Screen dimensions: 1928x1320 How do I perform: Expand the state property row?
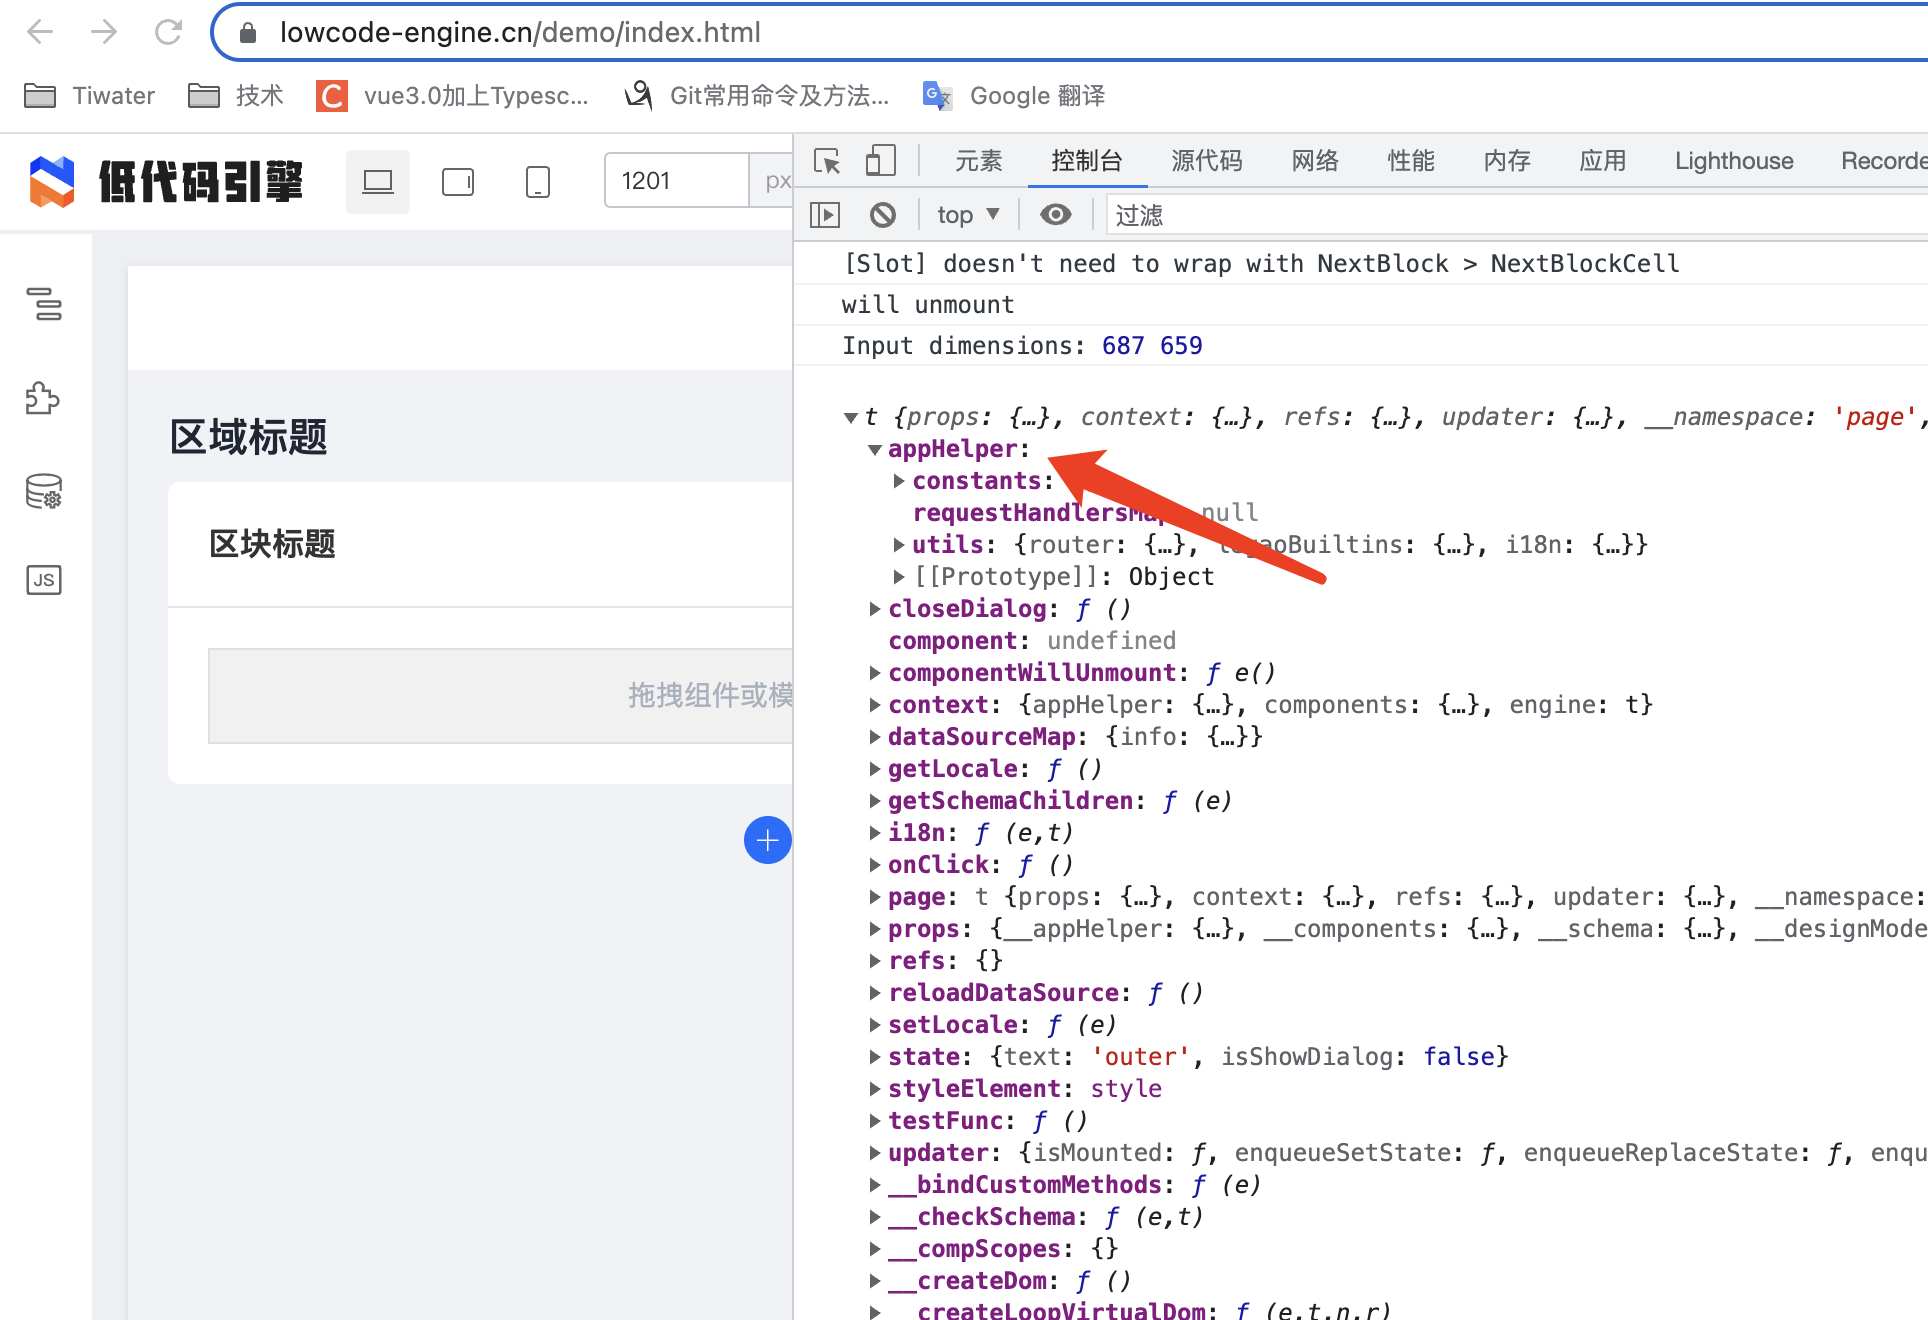click(875, 1057)
